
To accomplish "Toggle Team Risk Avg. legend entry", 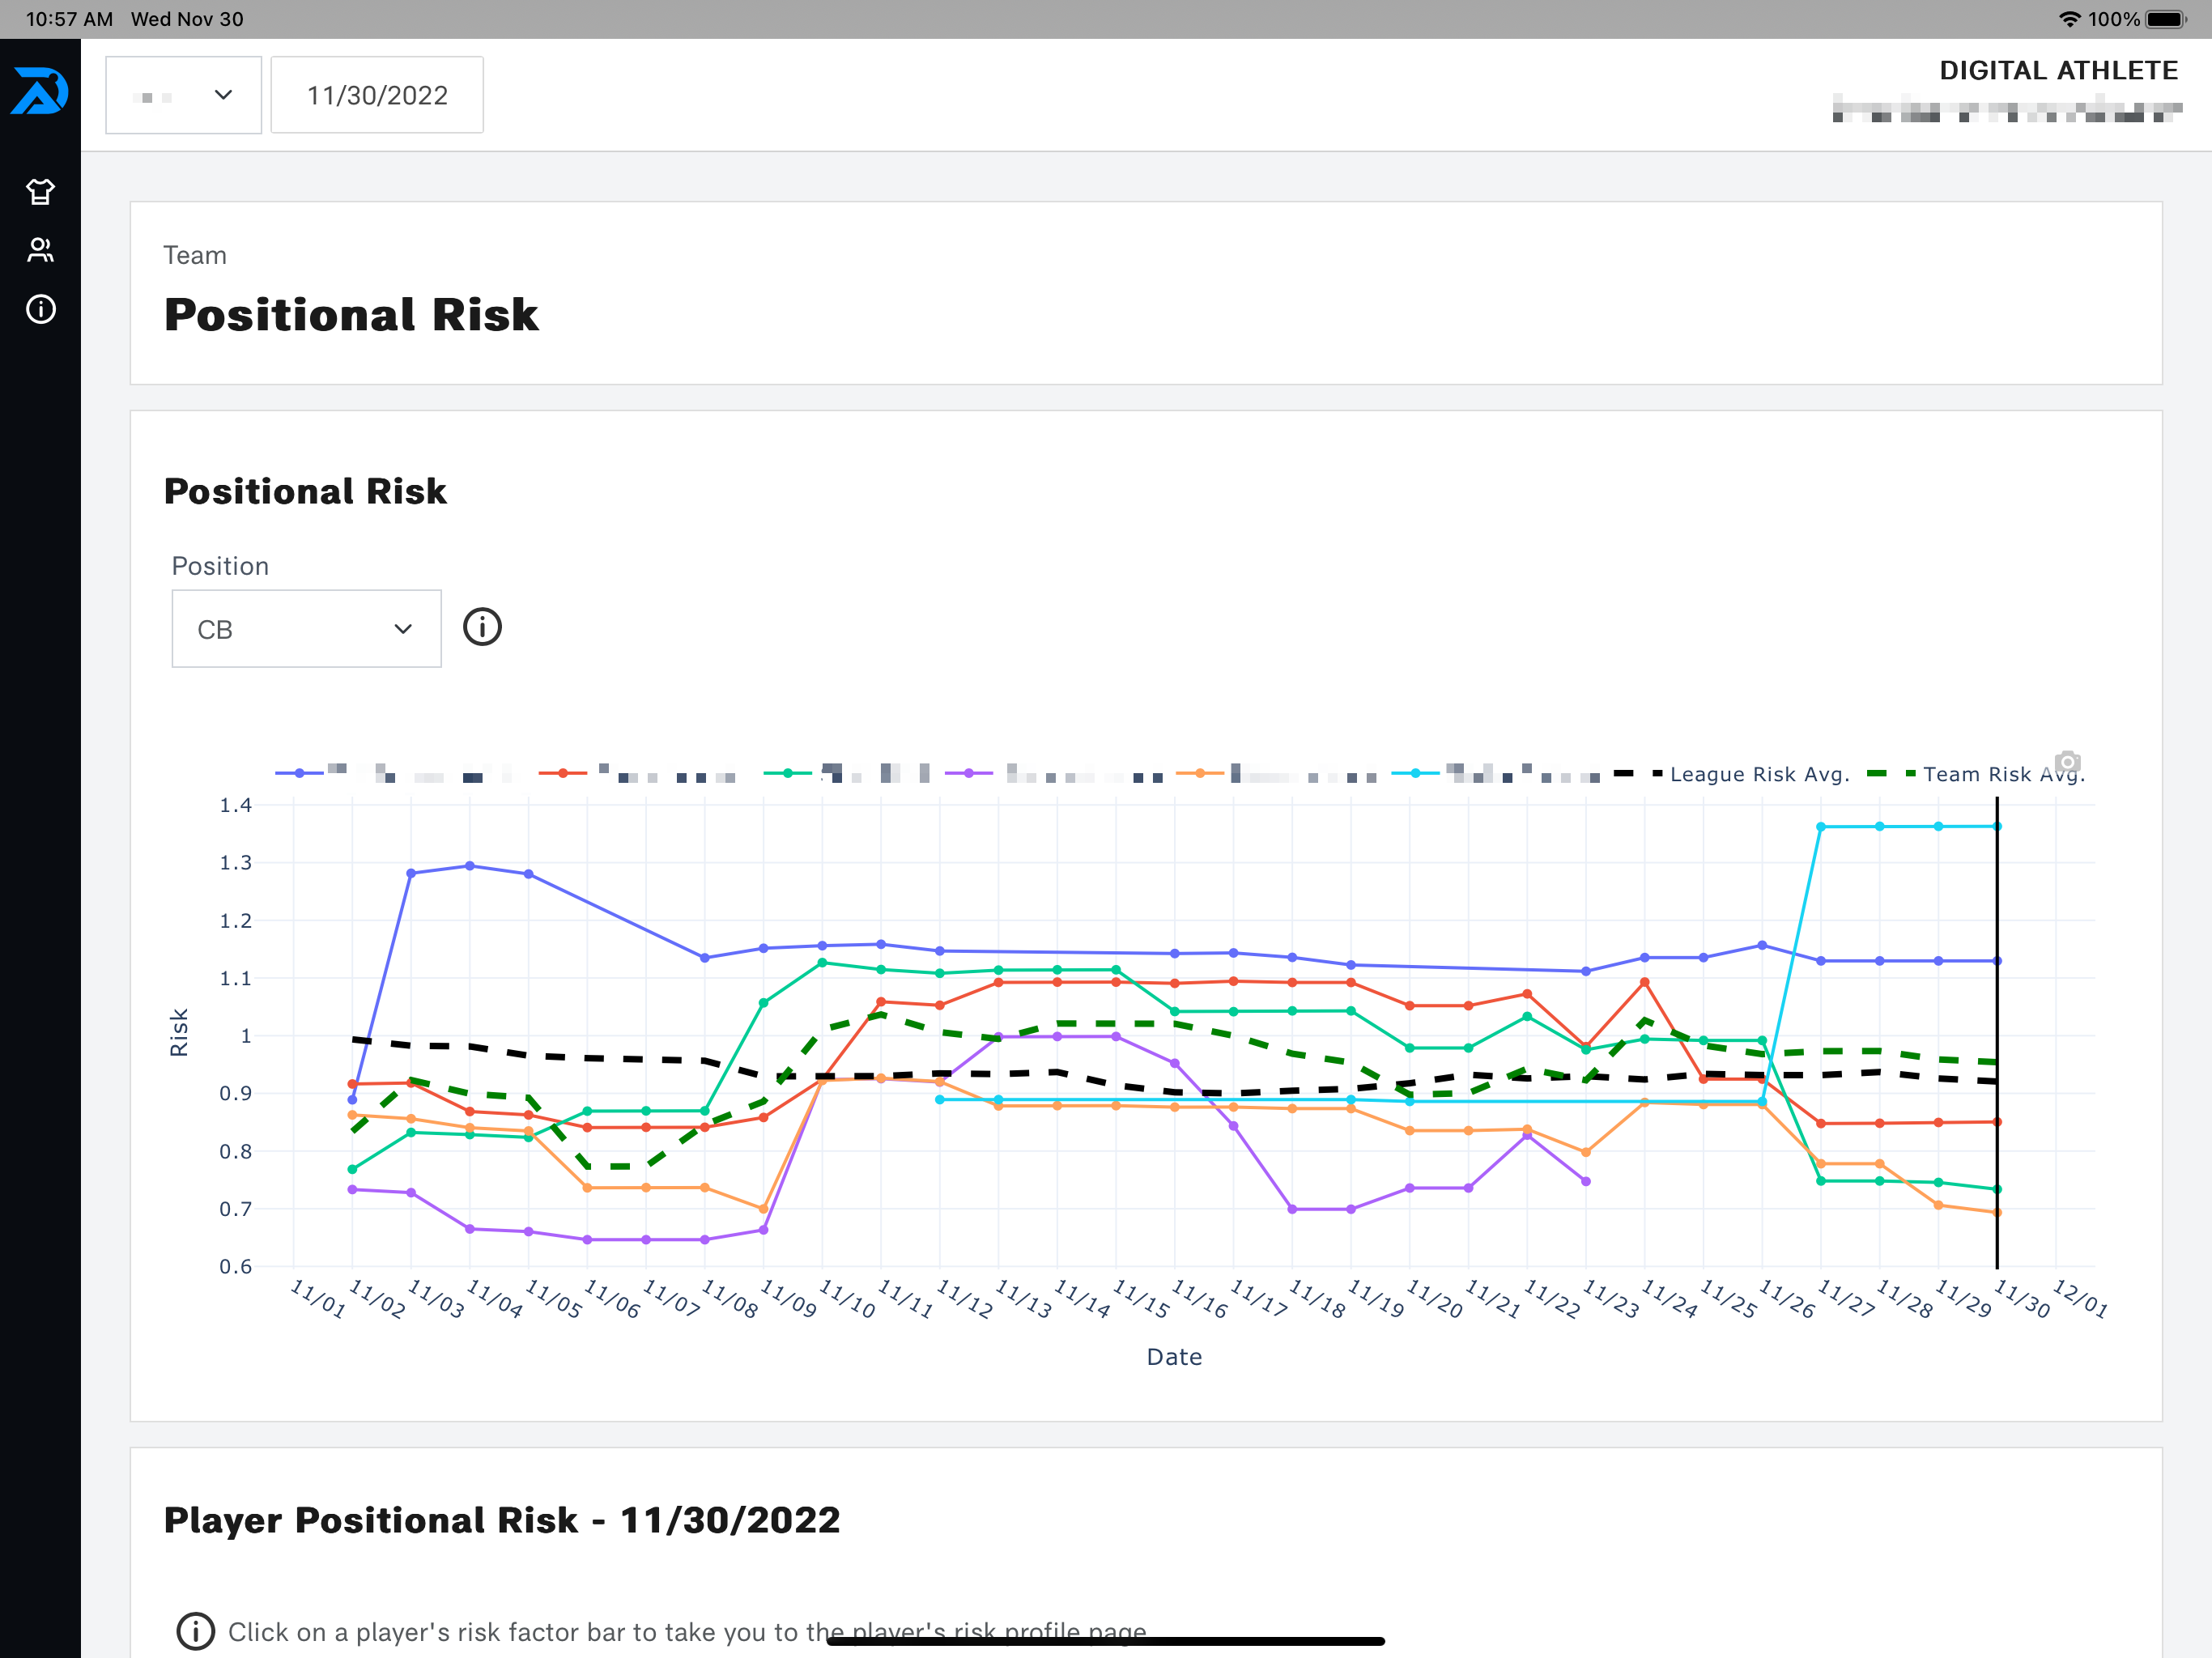I will [1976, 774].
